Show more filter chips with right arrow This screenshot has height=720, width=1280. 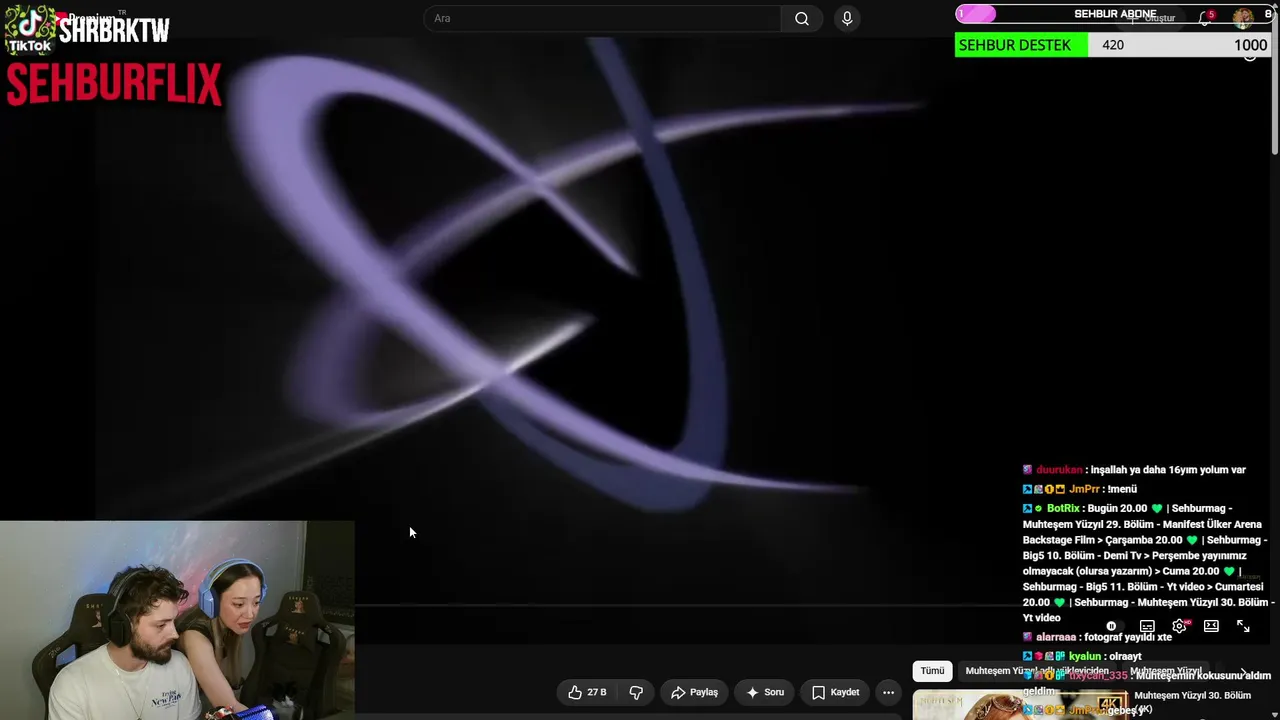tap(1244, 671)
